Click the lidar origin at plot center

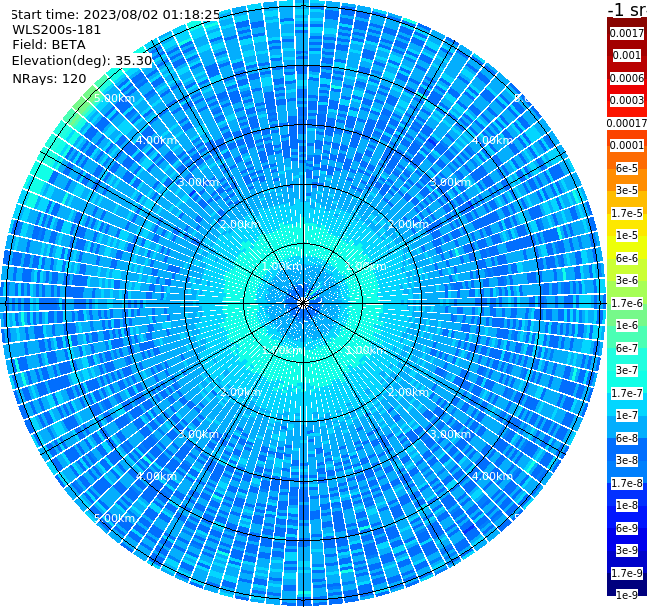click(x=303, y=303)
